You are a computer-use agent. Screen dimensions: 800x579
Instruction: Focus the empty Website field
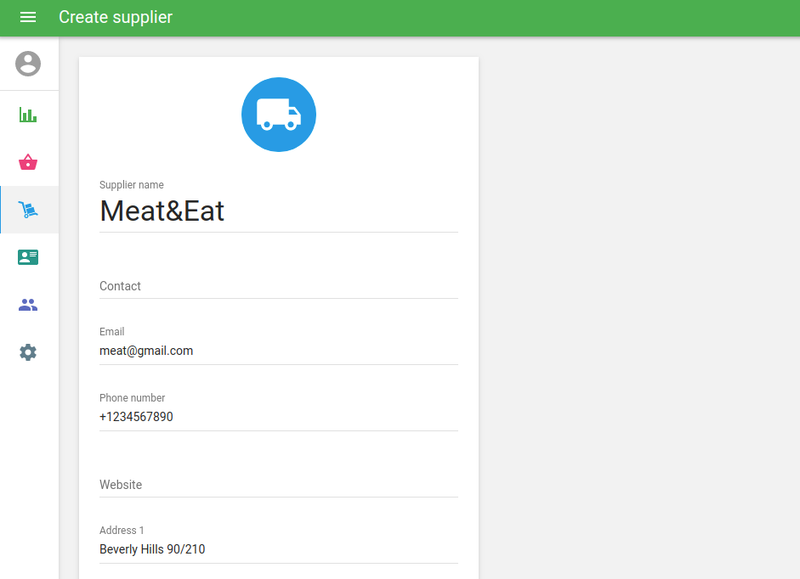point(278,485)
